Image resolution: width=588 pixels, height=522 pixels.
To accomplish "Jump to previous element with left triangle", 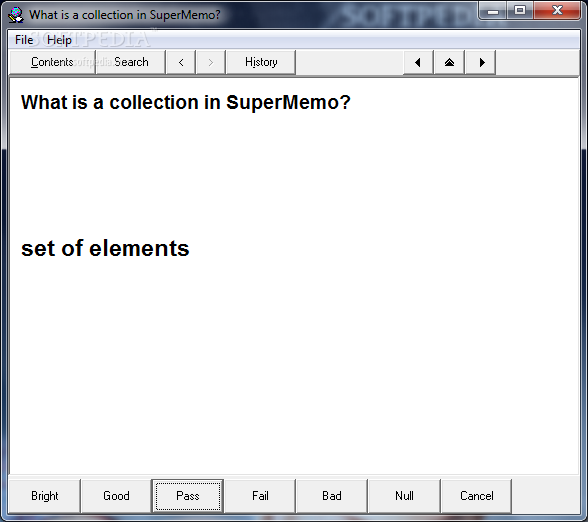I will [x=418, y=62].
